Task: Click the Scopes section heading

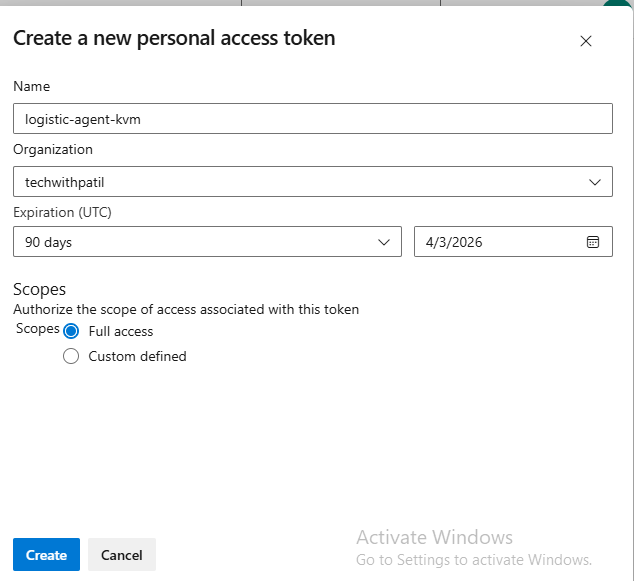Action: 39,289
